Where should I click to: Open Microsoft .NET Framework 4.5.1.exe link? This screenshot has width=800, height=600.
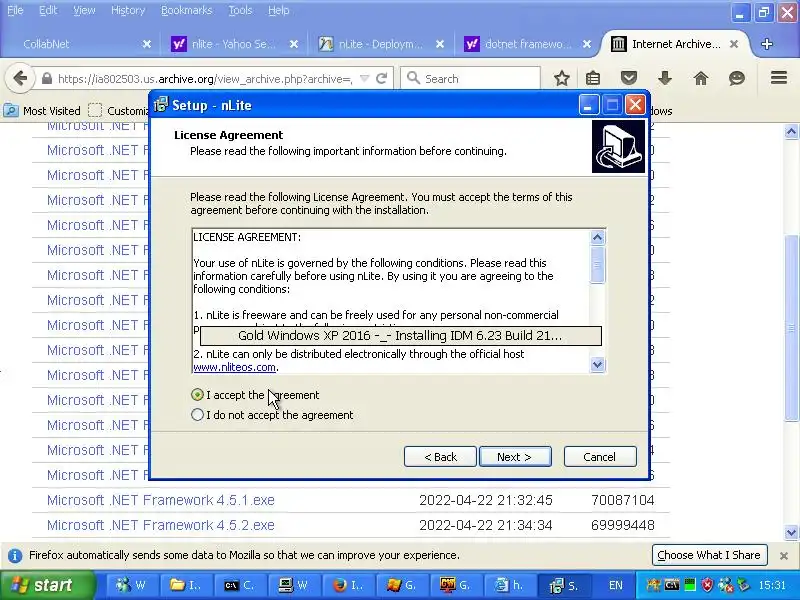pyautogui.click(x=161, y=500)
